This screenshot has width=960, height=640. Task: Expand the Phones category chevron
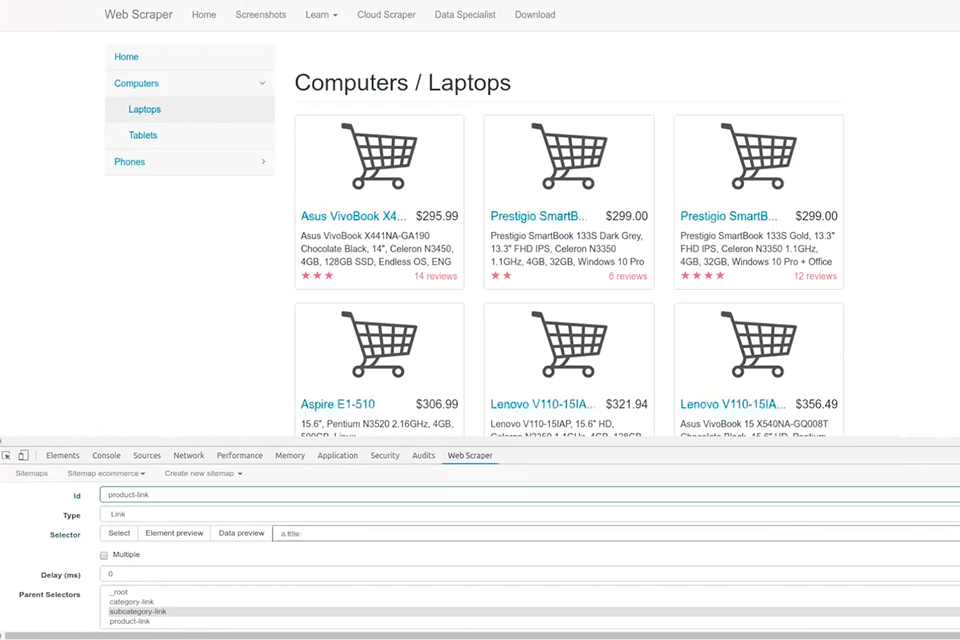(x=263, y=162)
